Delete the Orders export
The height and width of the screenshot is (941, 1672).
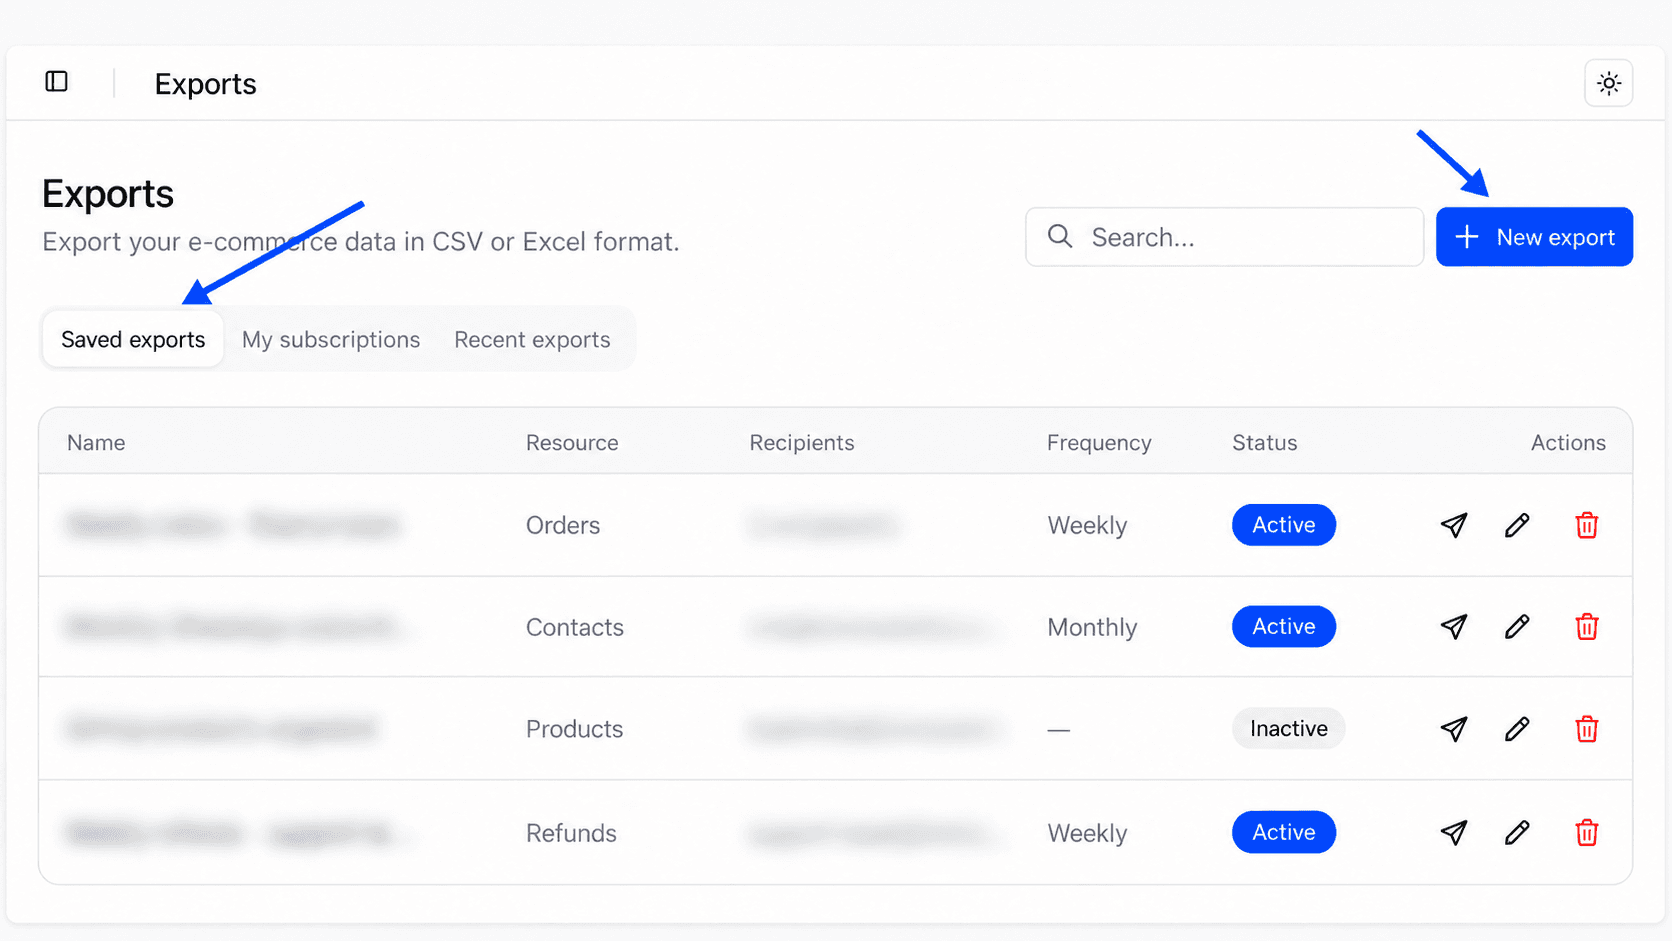click(1587, 525)
